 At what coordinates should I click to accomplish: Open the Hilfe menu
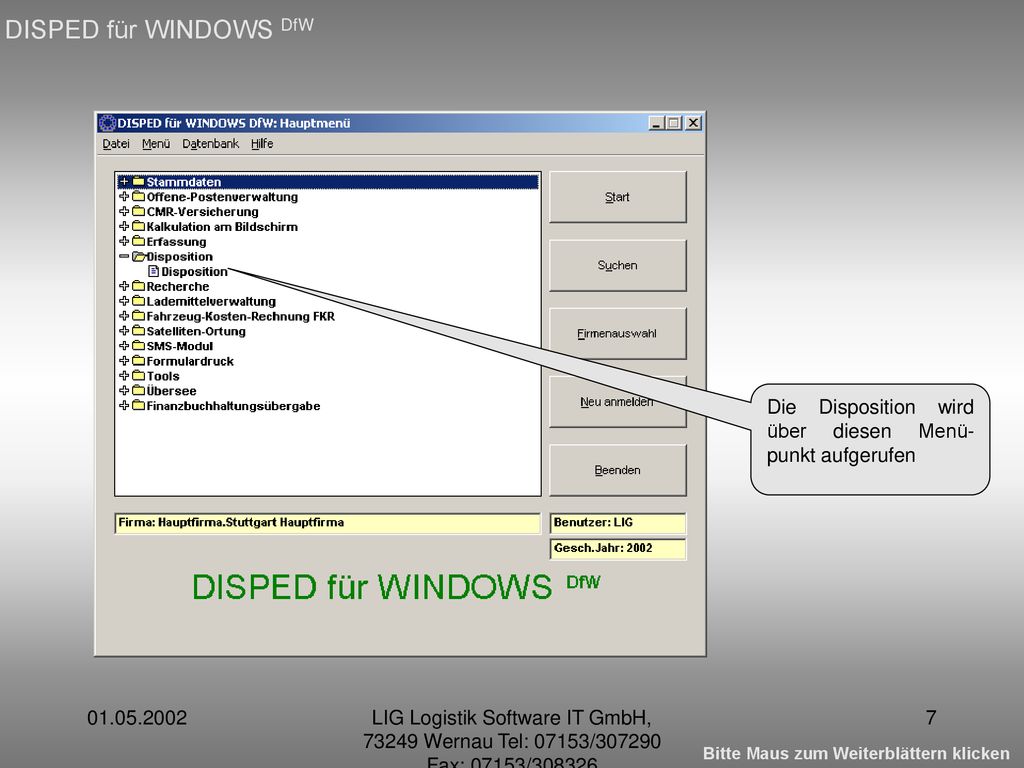pos(262,144)
